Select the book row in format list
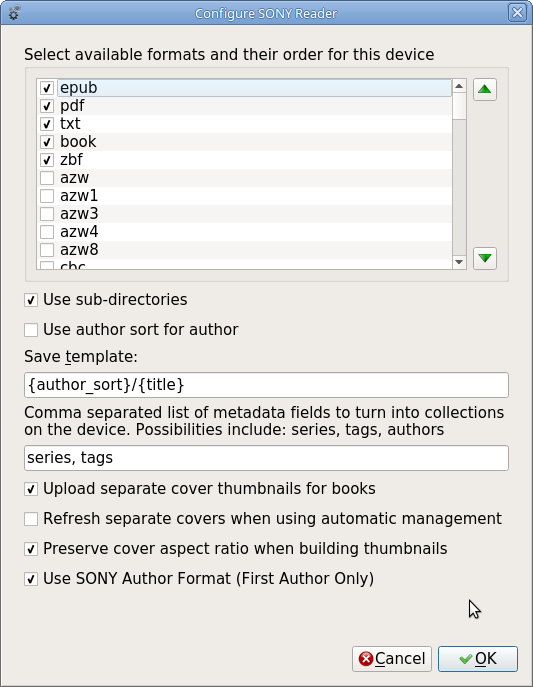 pos(244,142)
